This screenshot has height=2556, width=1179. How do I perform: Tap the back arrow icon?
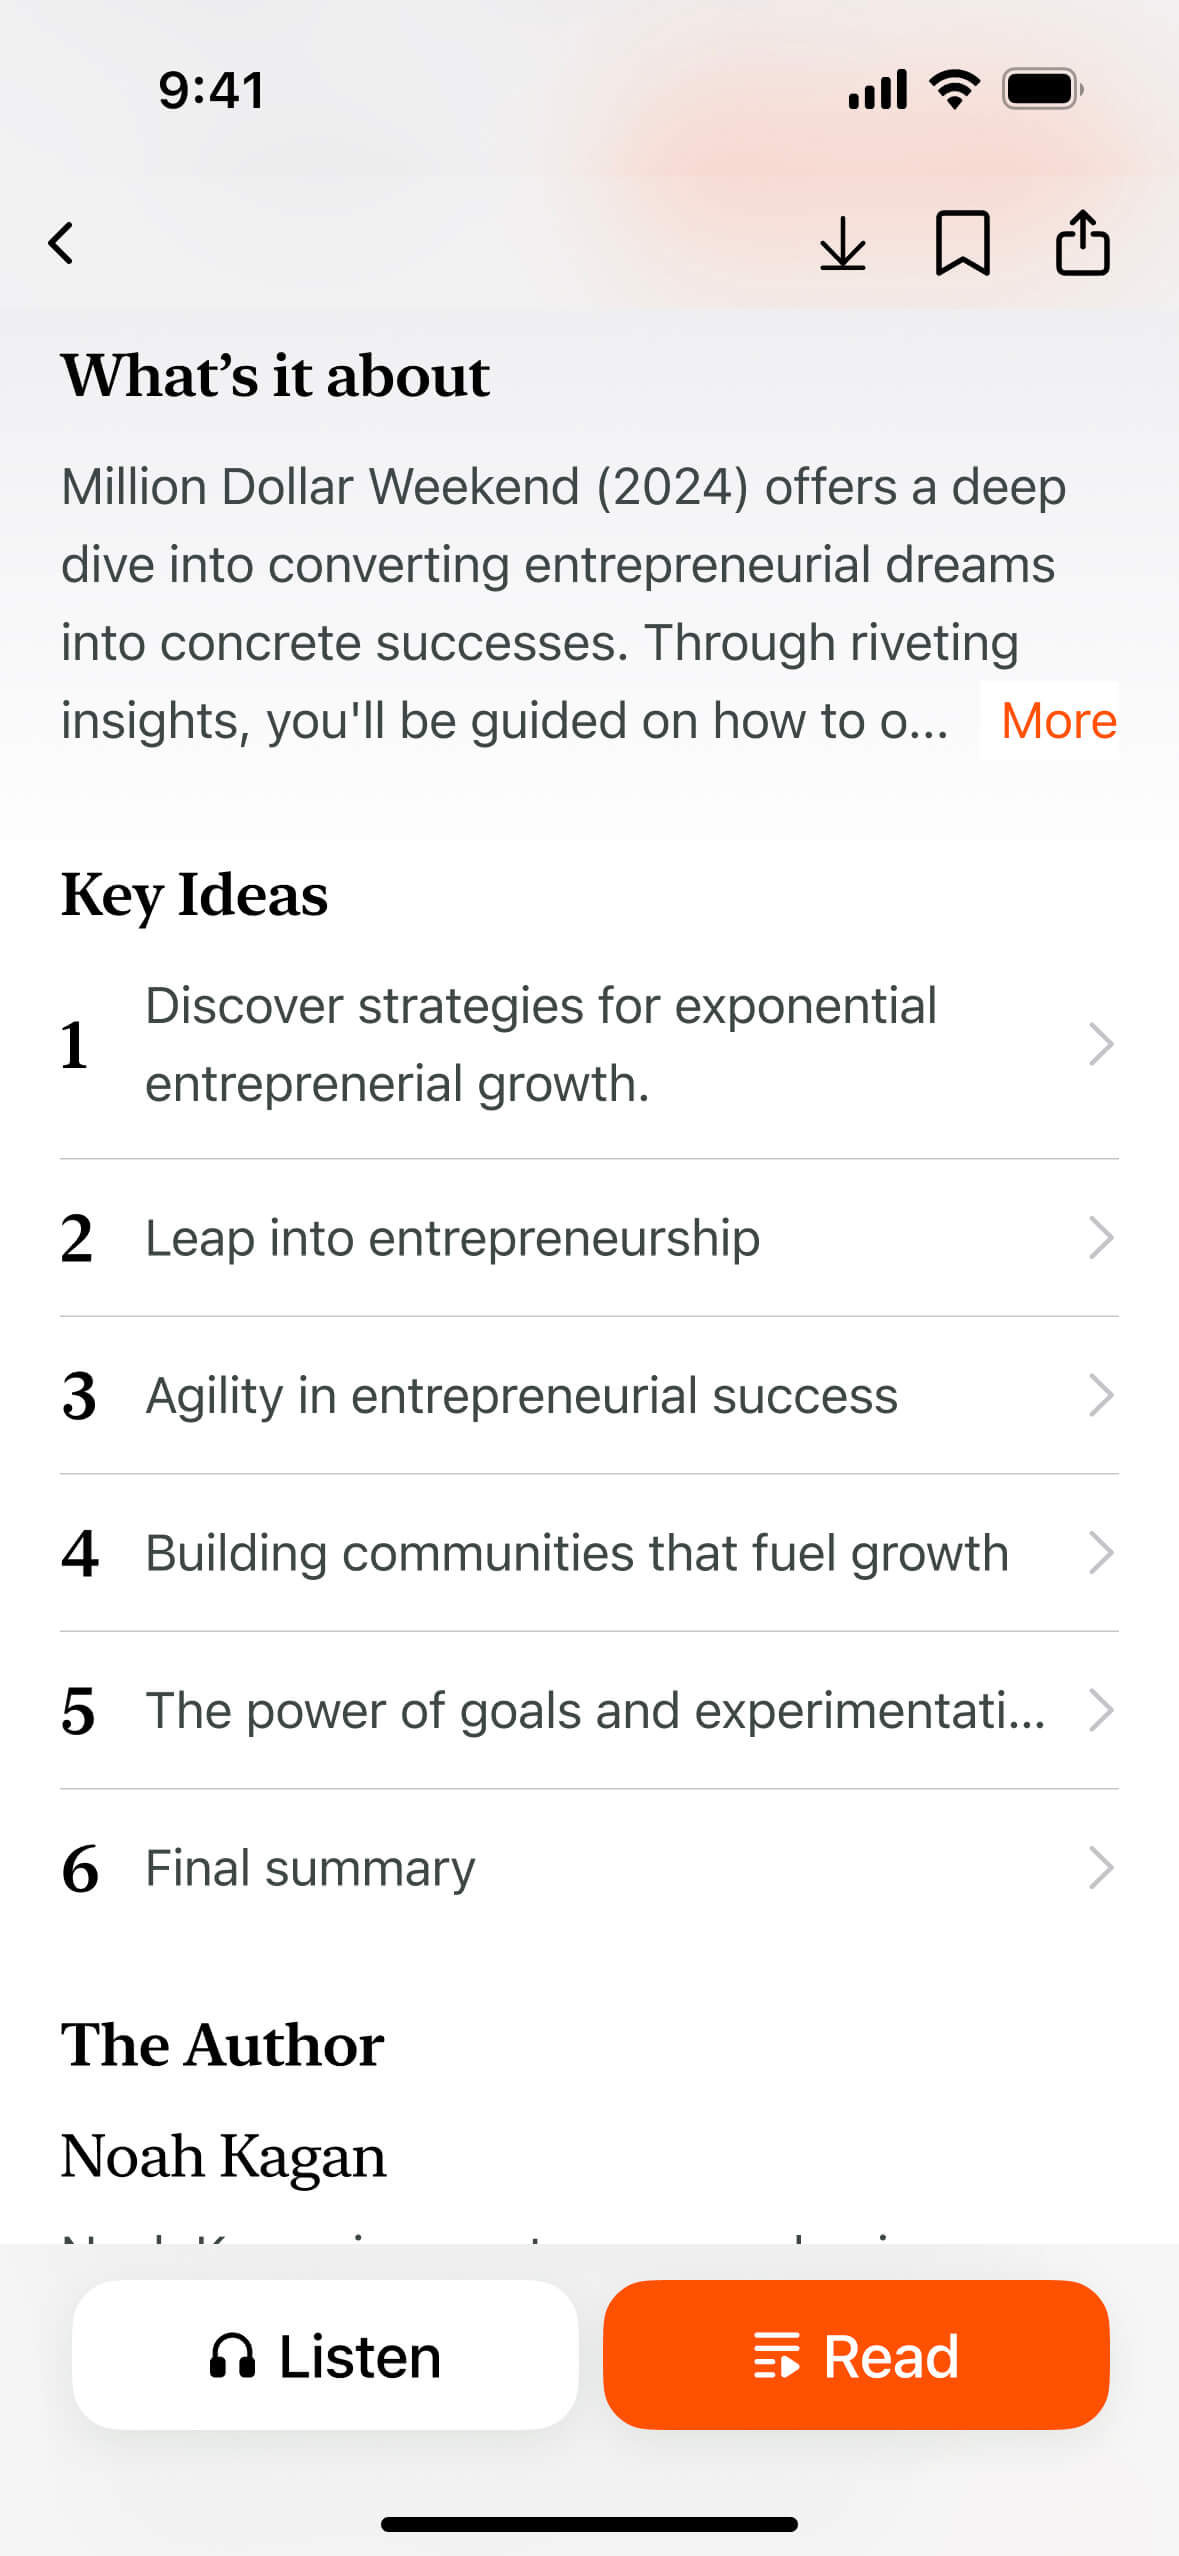62,243
